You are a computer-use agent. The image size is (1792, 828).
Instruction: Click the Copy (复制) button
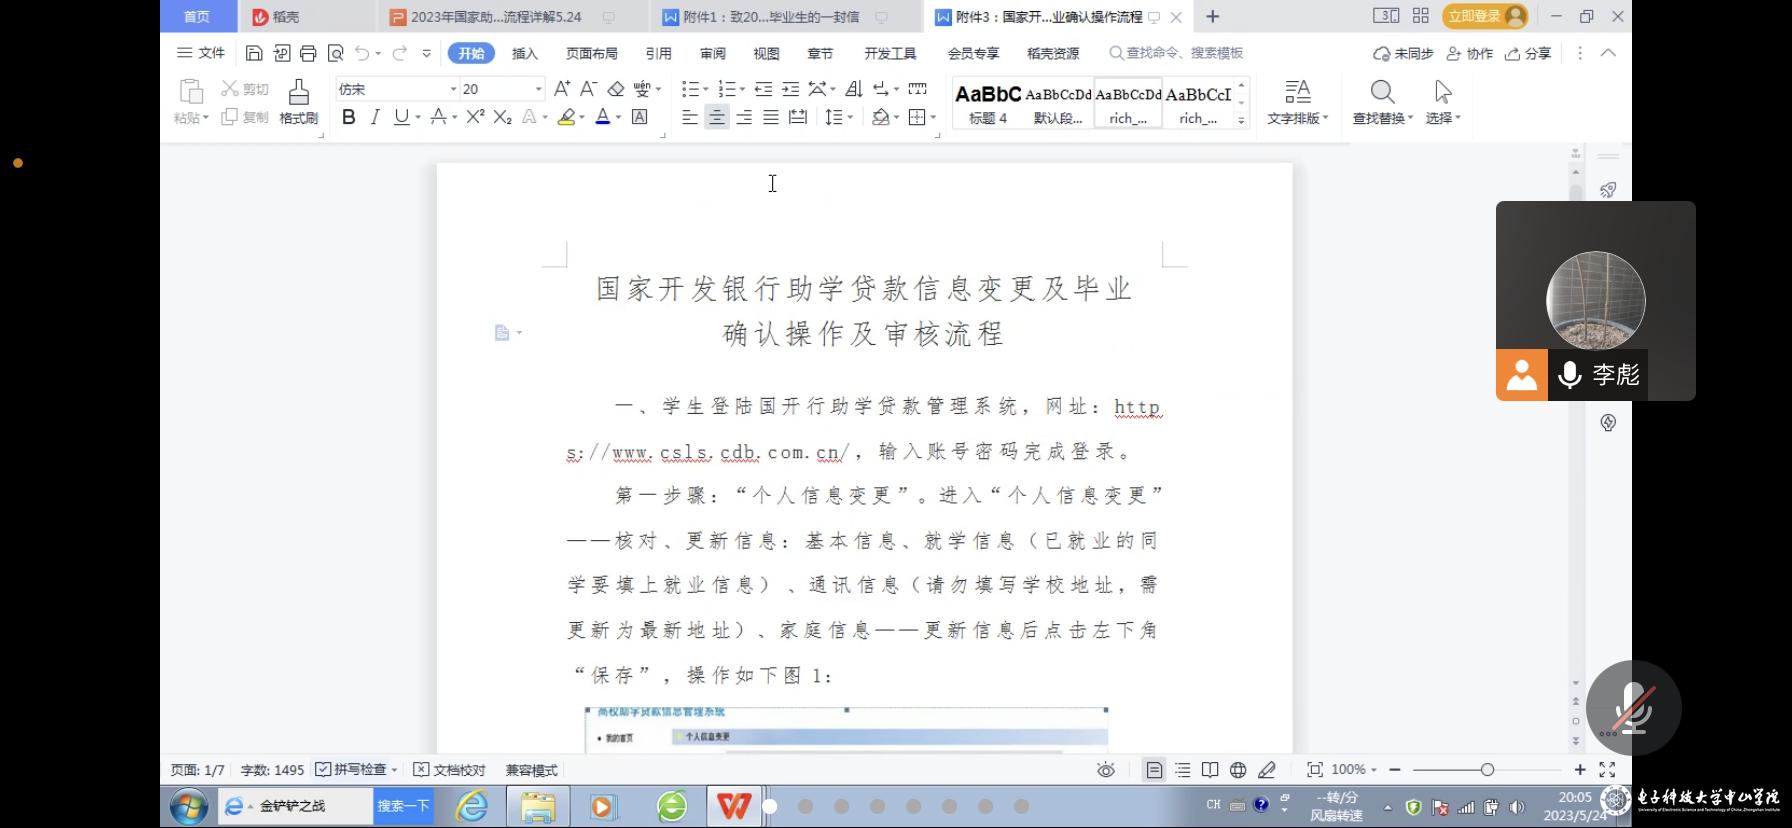coord(245,117)
